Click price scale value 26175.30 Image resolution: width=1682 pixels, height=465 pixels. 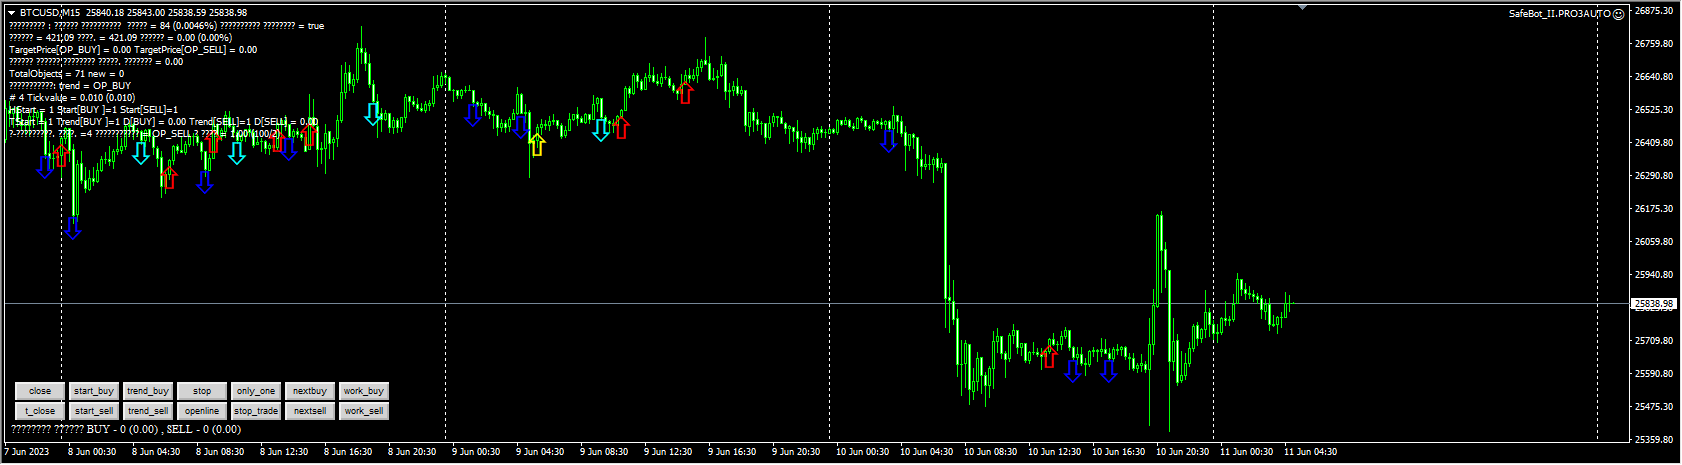point(1654,209)
